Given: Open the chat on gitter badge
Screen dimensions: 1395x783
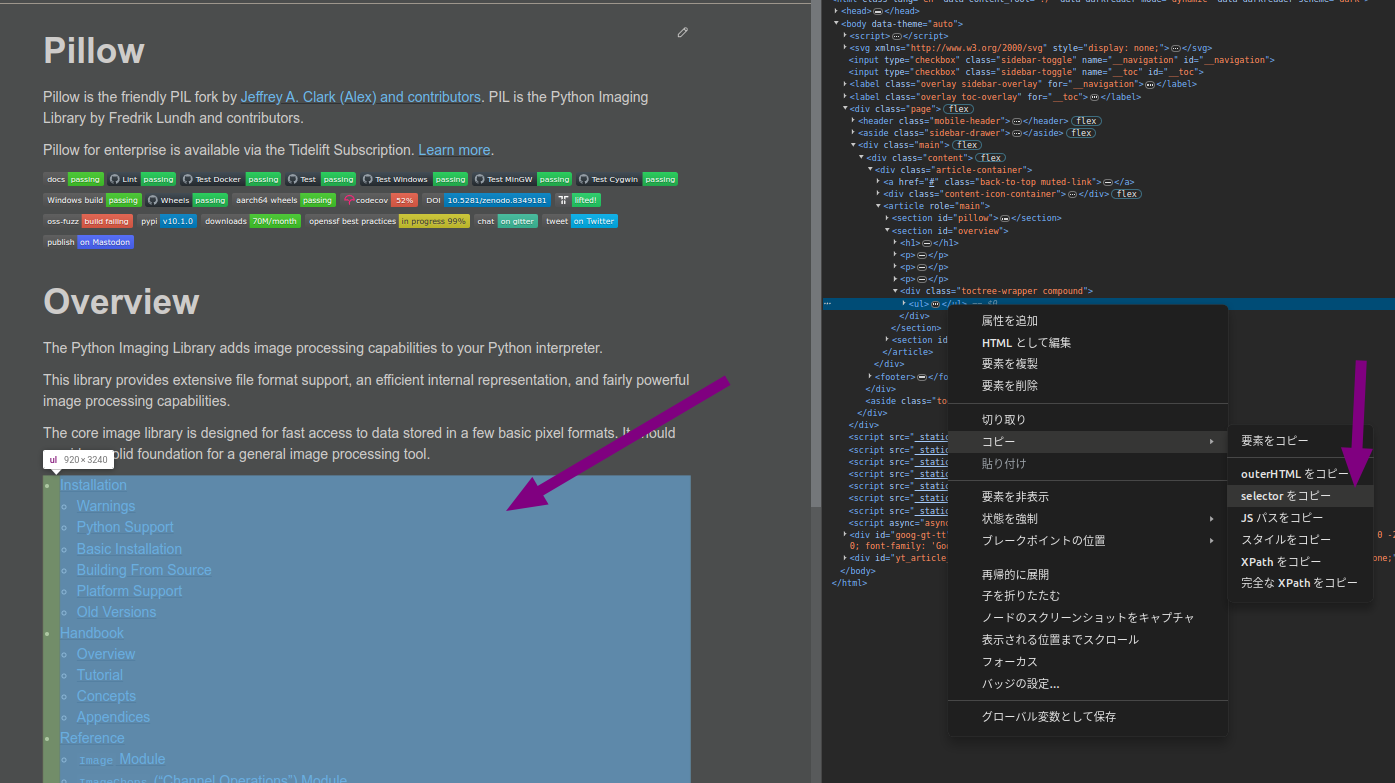Looking at the screenshot, I should (506, 221).
